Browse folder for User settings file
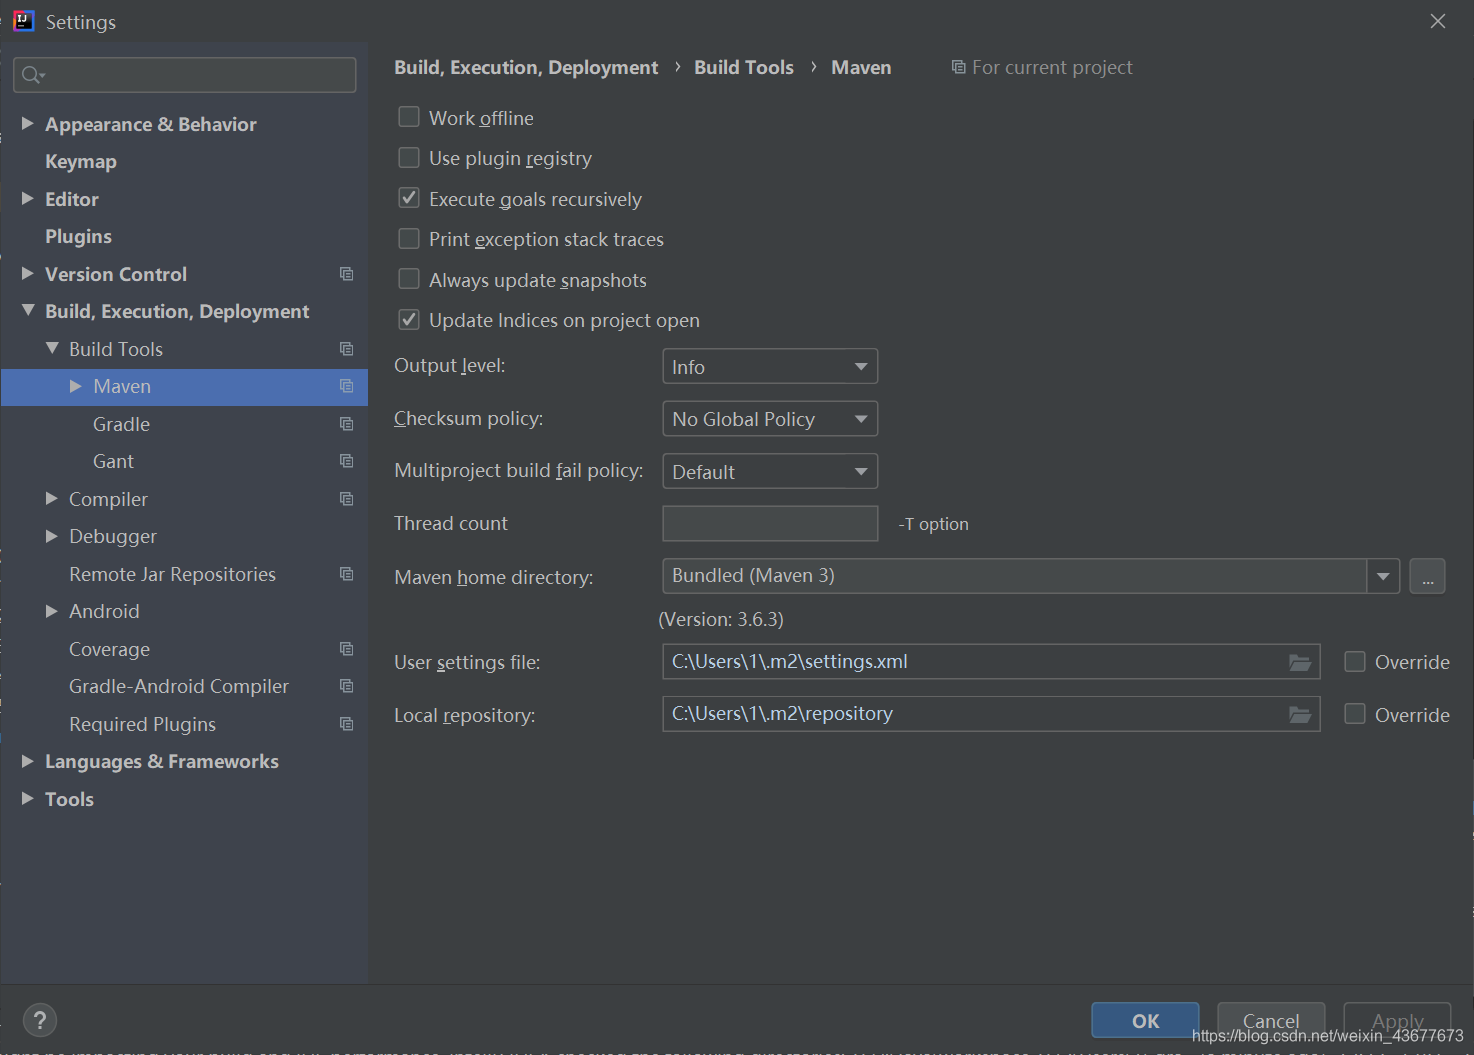Screen dimensions: 1474x1055 [x=1299, y=662]
